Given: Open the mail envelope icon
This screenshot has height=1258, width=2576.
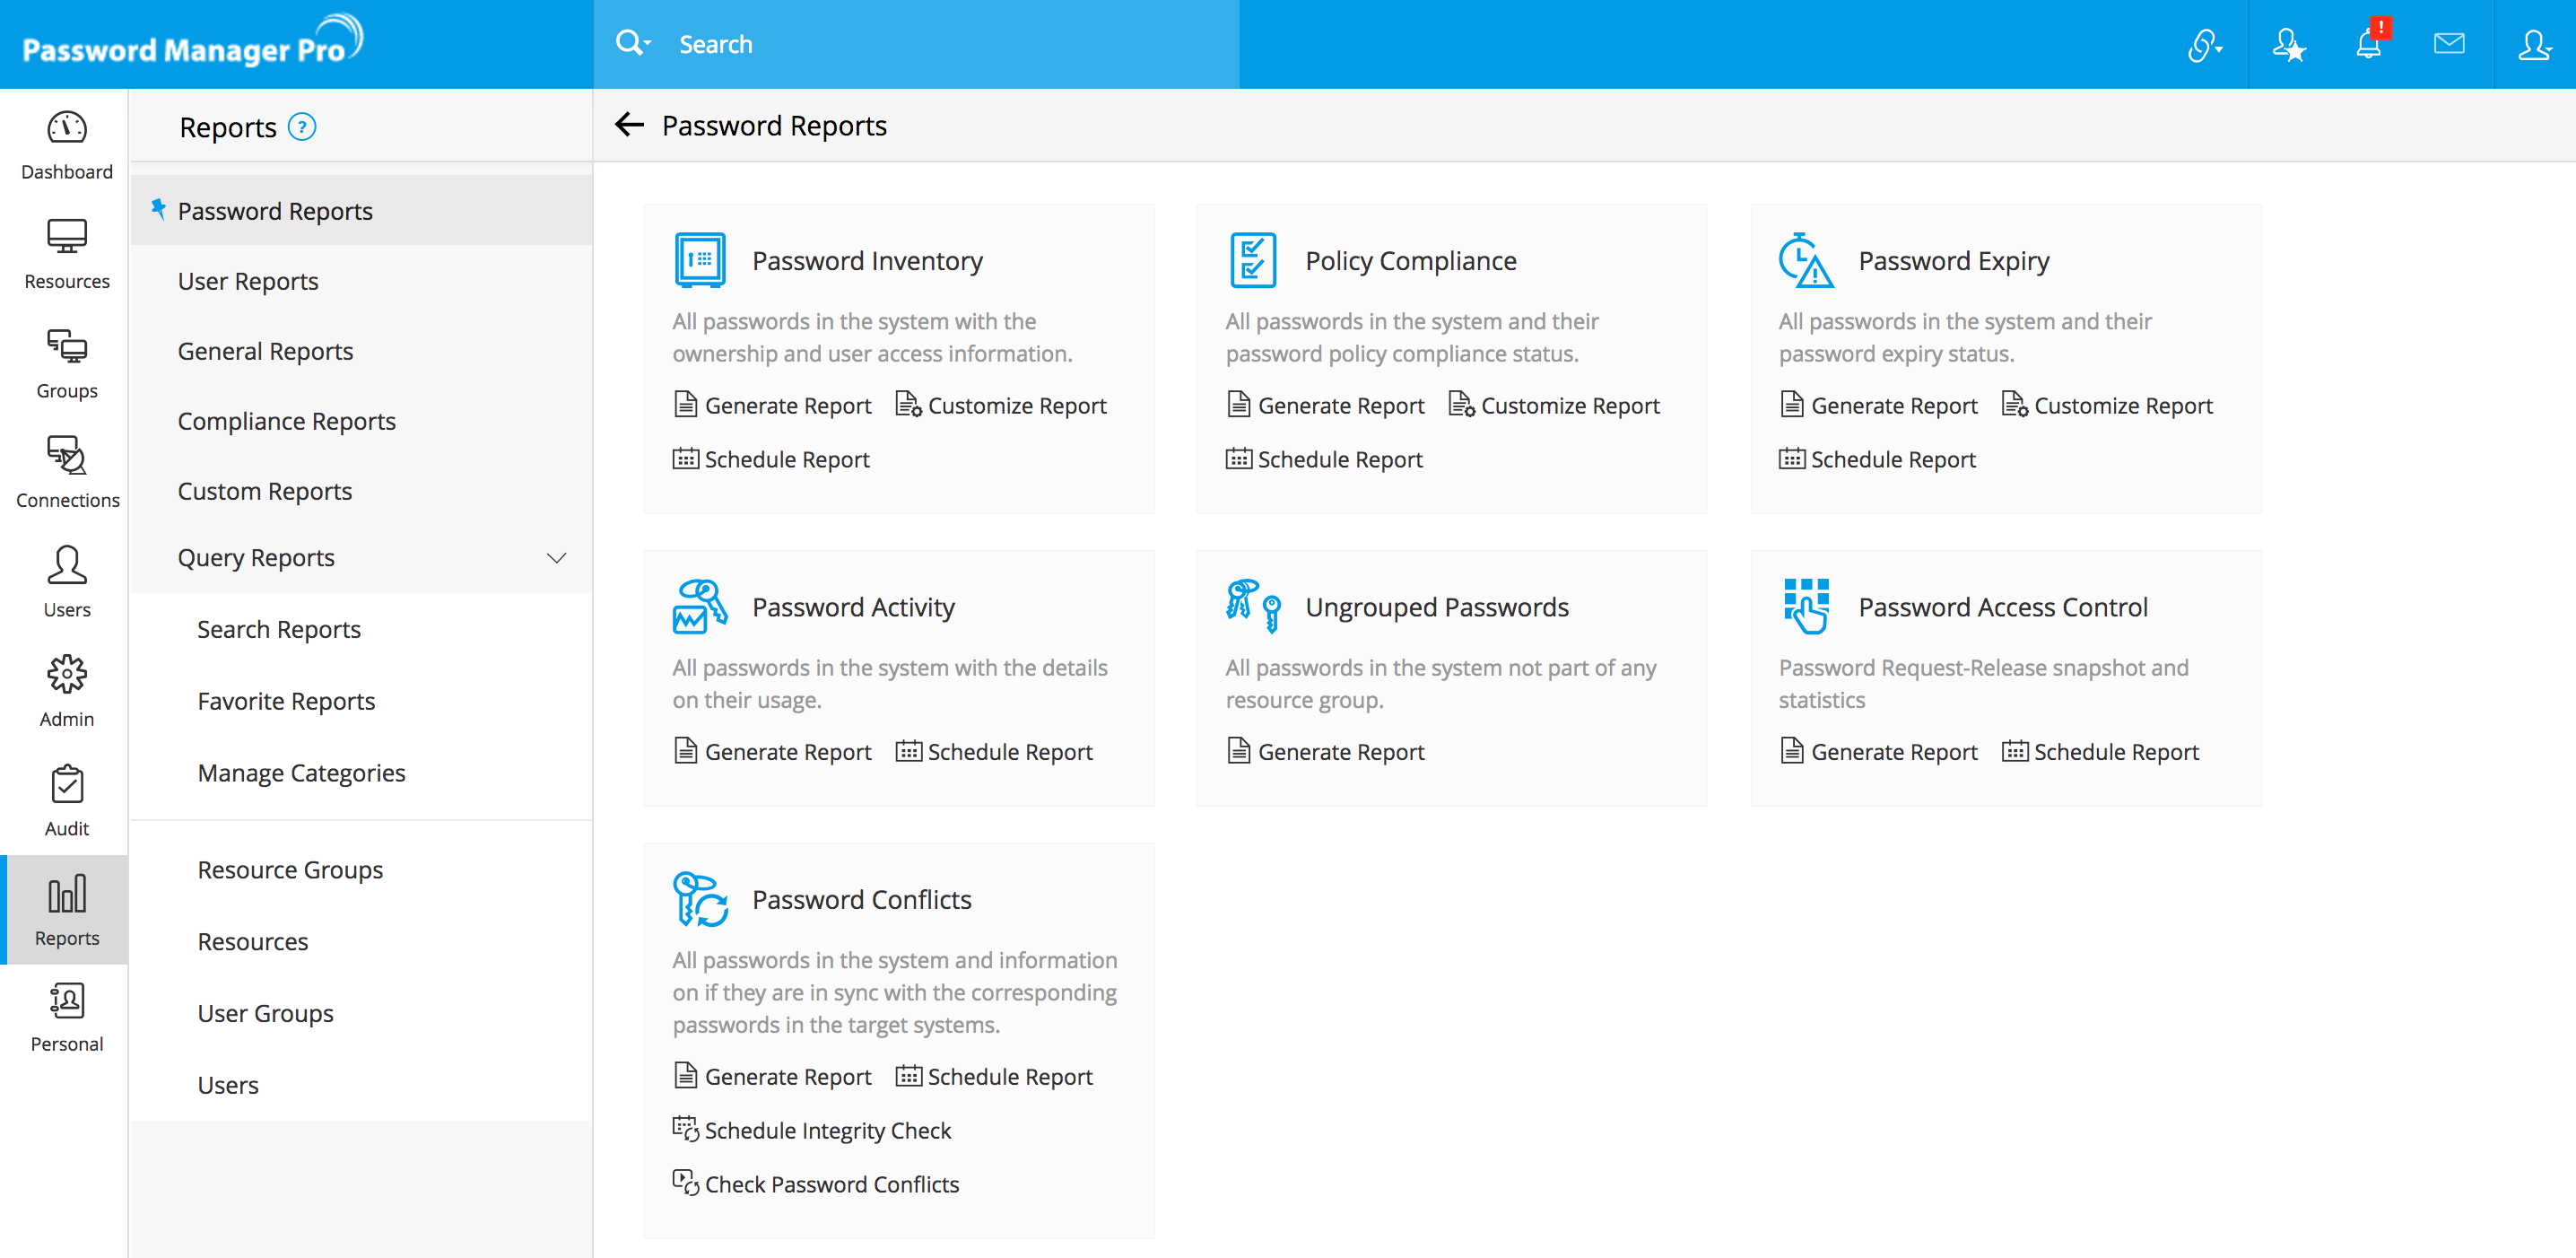Looking at the screenshot, I should [x=2448, y=44].
